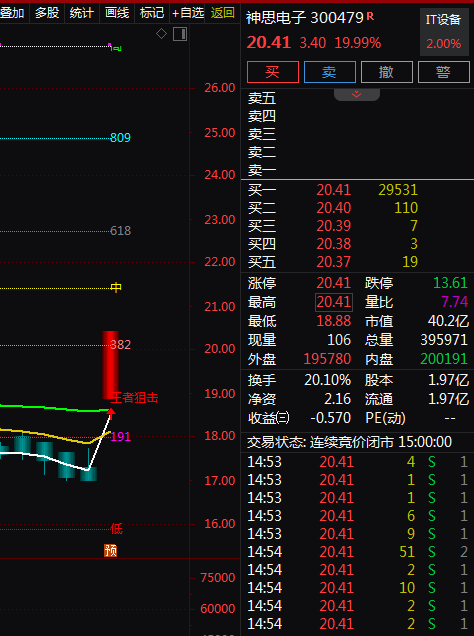Click the 低 low level label

coord(116,529)
